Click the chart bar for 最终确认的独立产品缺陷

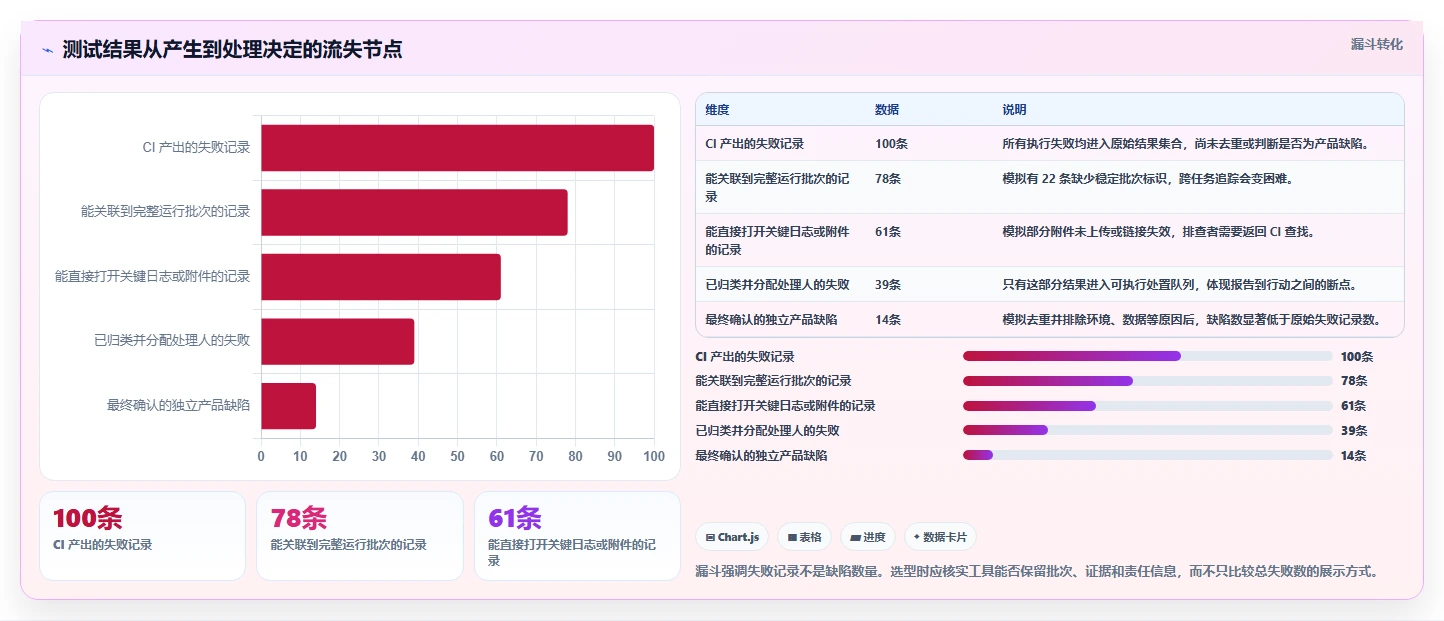point(288,406)
